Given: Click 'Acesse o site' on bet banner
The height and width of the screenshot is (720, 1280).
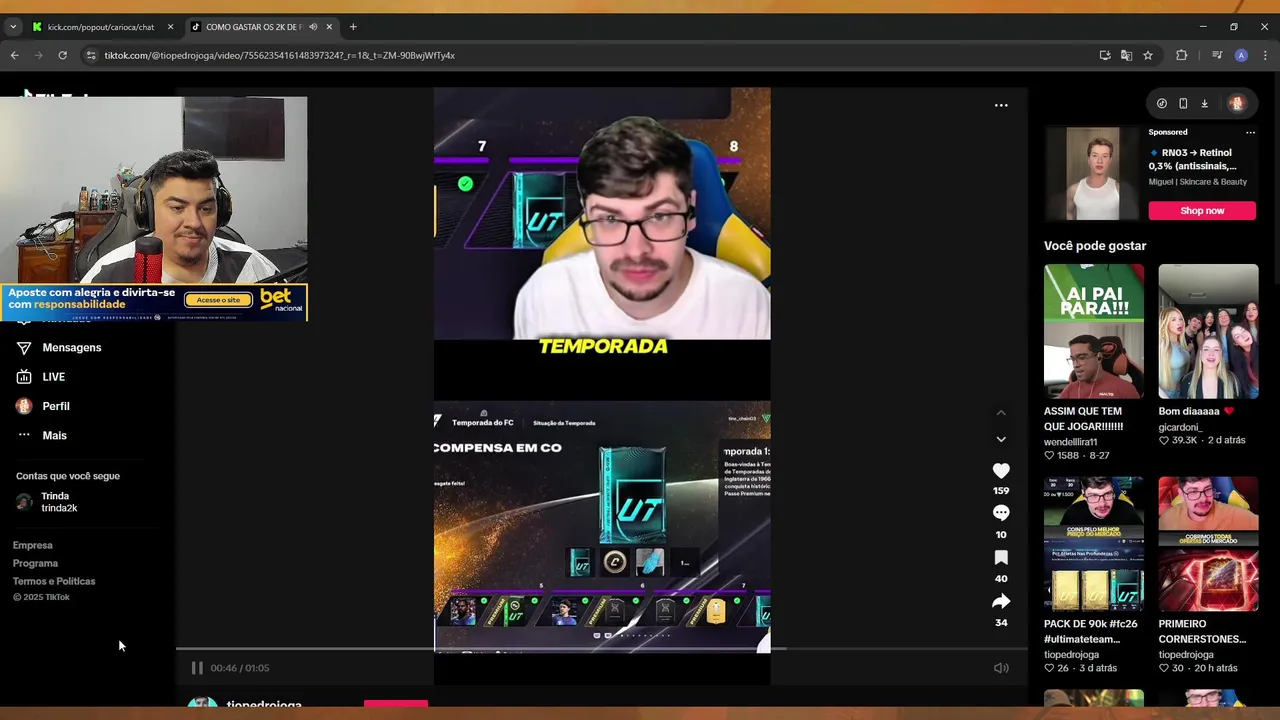Looking at the screenshot, I should tap(218, 300).
